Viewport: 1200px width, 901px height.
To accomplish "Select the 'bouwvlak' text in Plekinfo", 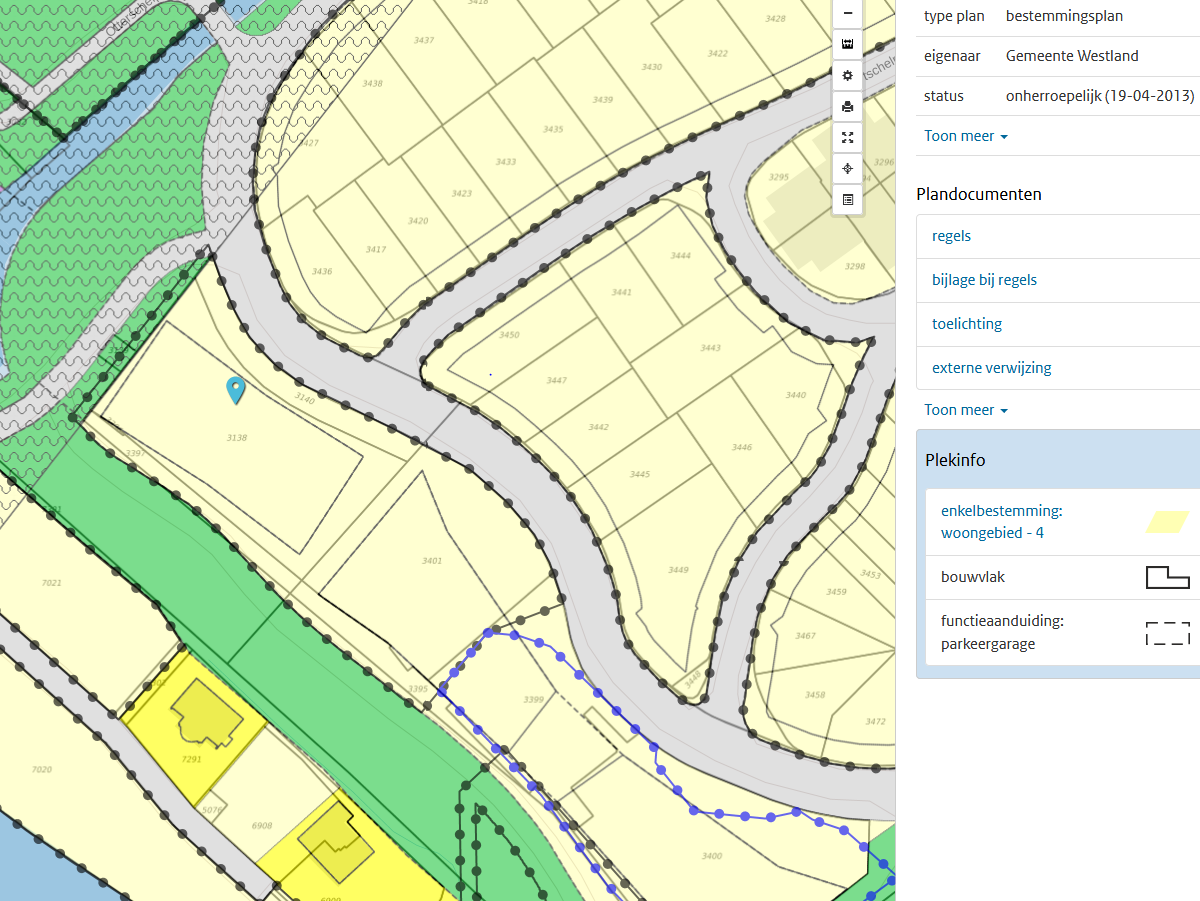I will pos(973,577).
